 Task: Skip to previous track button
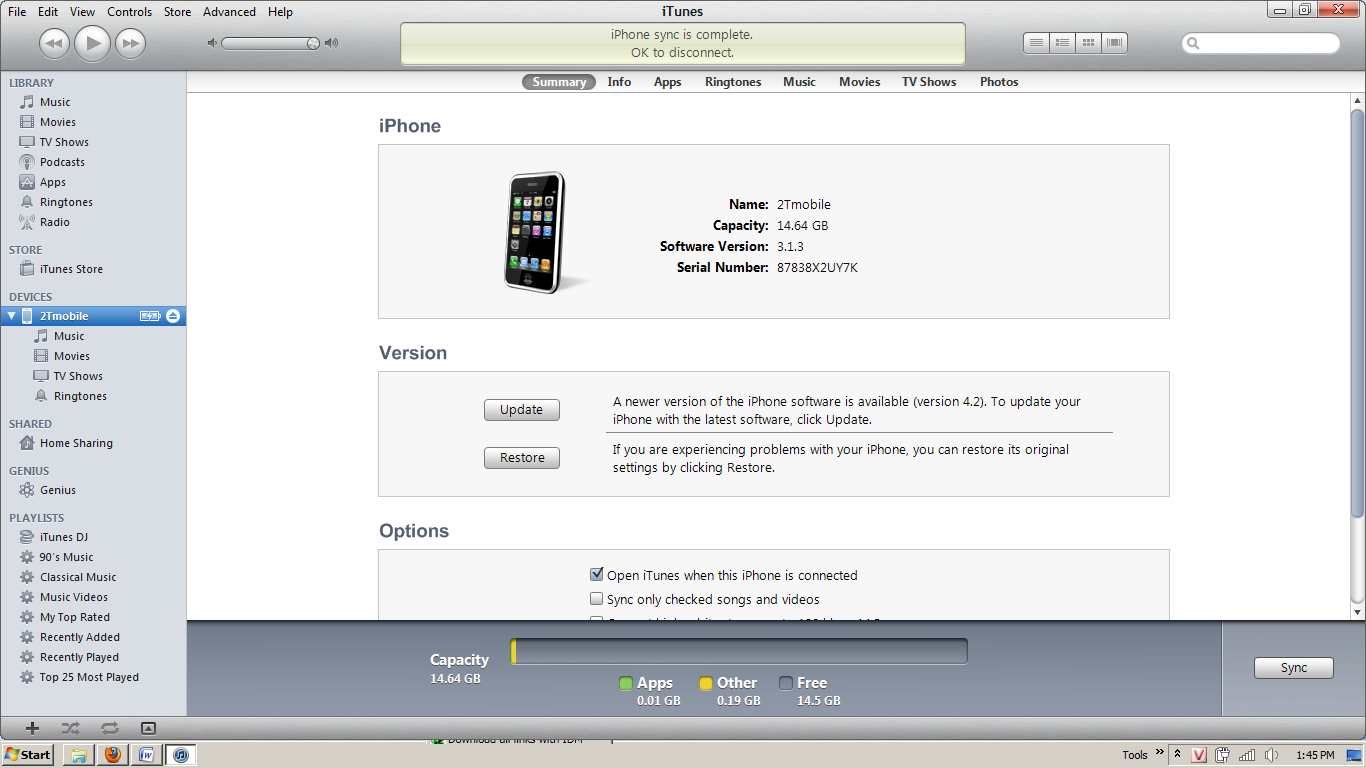pos(54,43)
